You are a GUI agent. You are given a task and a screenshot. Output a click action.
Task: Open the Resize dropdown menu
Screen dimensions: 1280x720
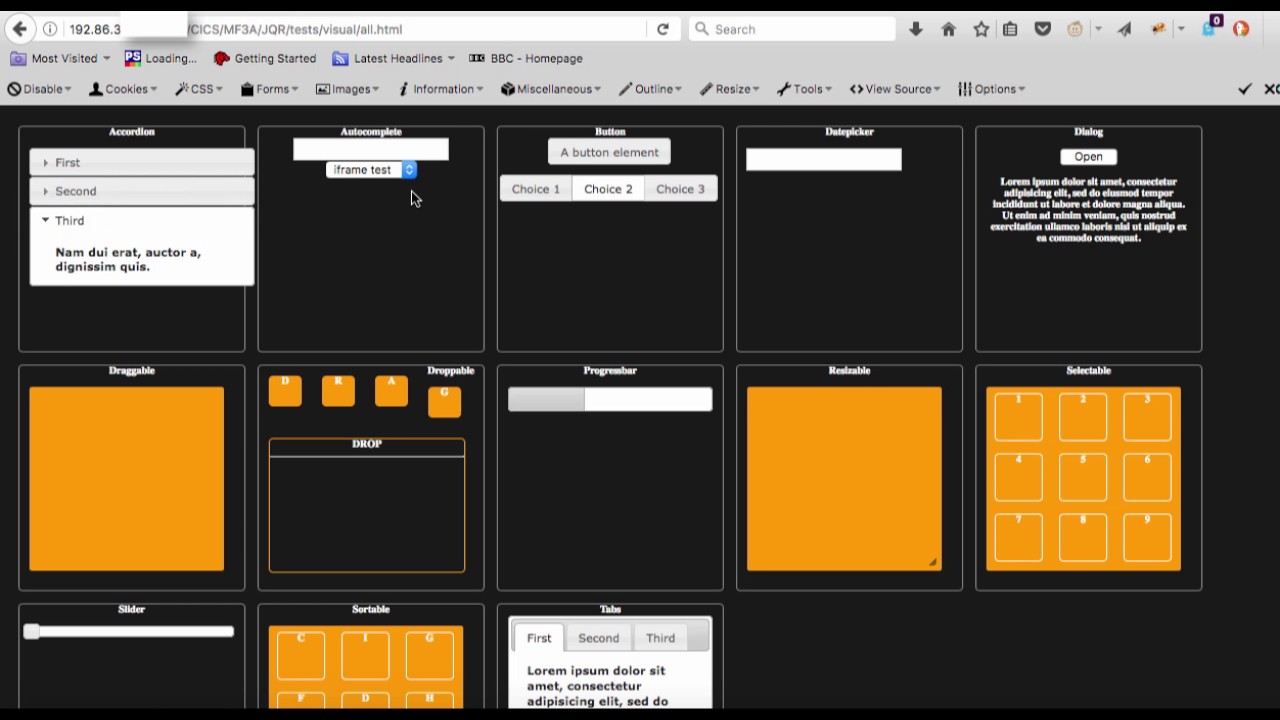pyautogui.click(x=729, y=89)
